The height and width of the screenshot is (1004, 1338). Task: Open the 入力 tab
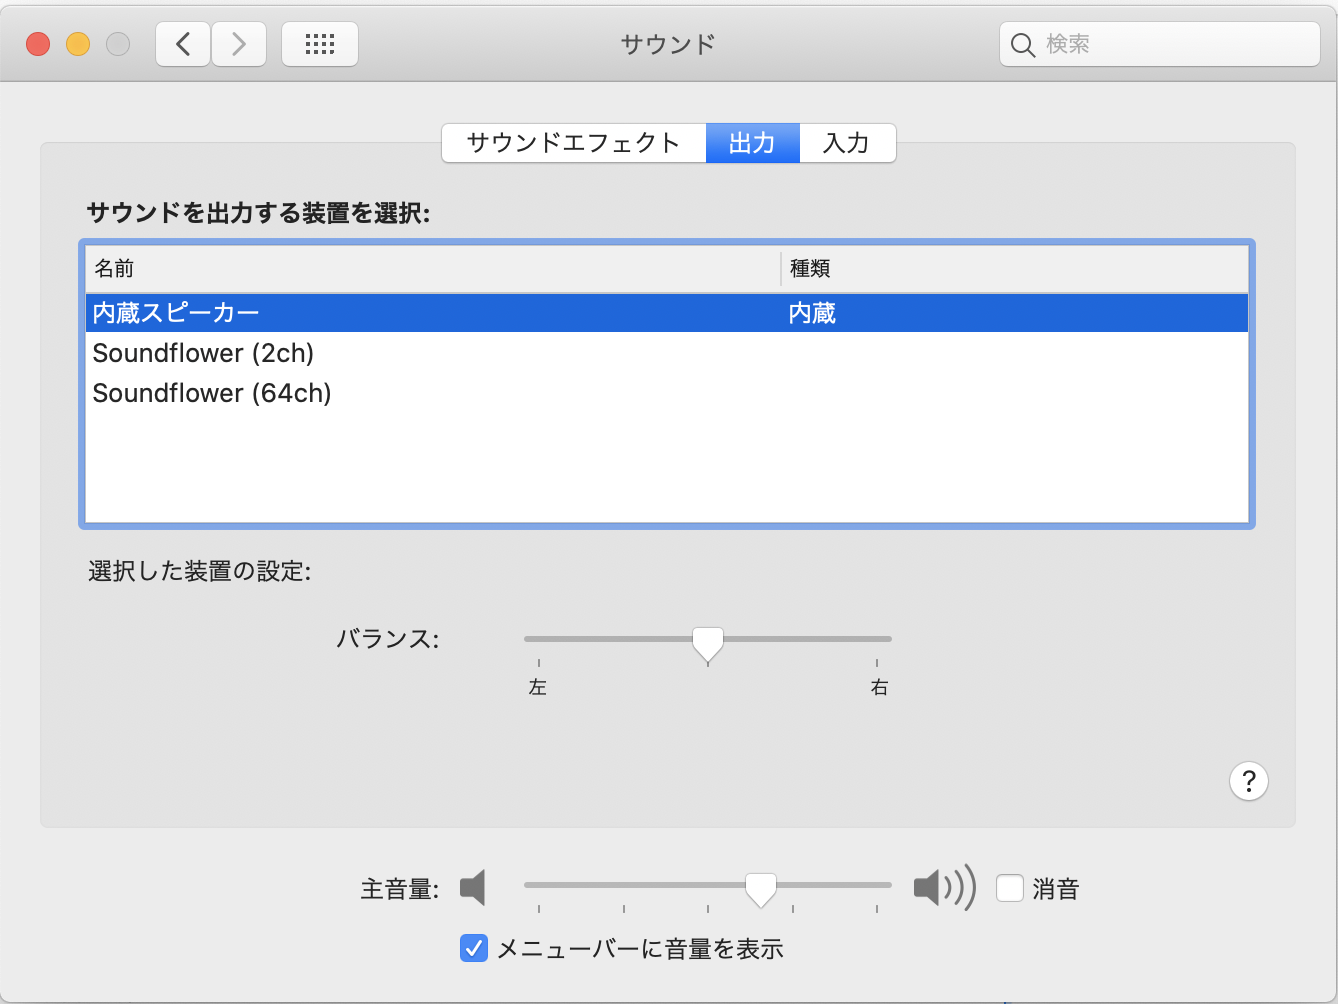tap(847, 143)
